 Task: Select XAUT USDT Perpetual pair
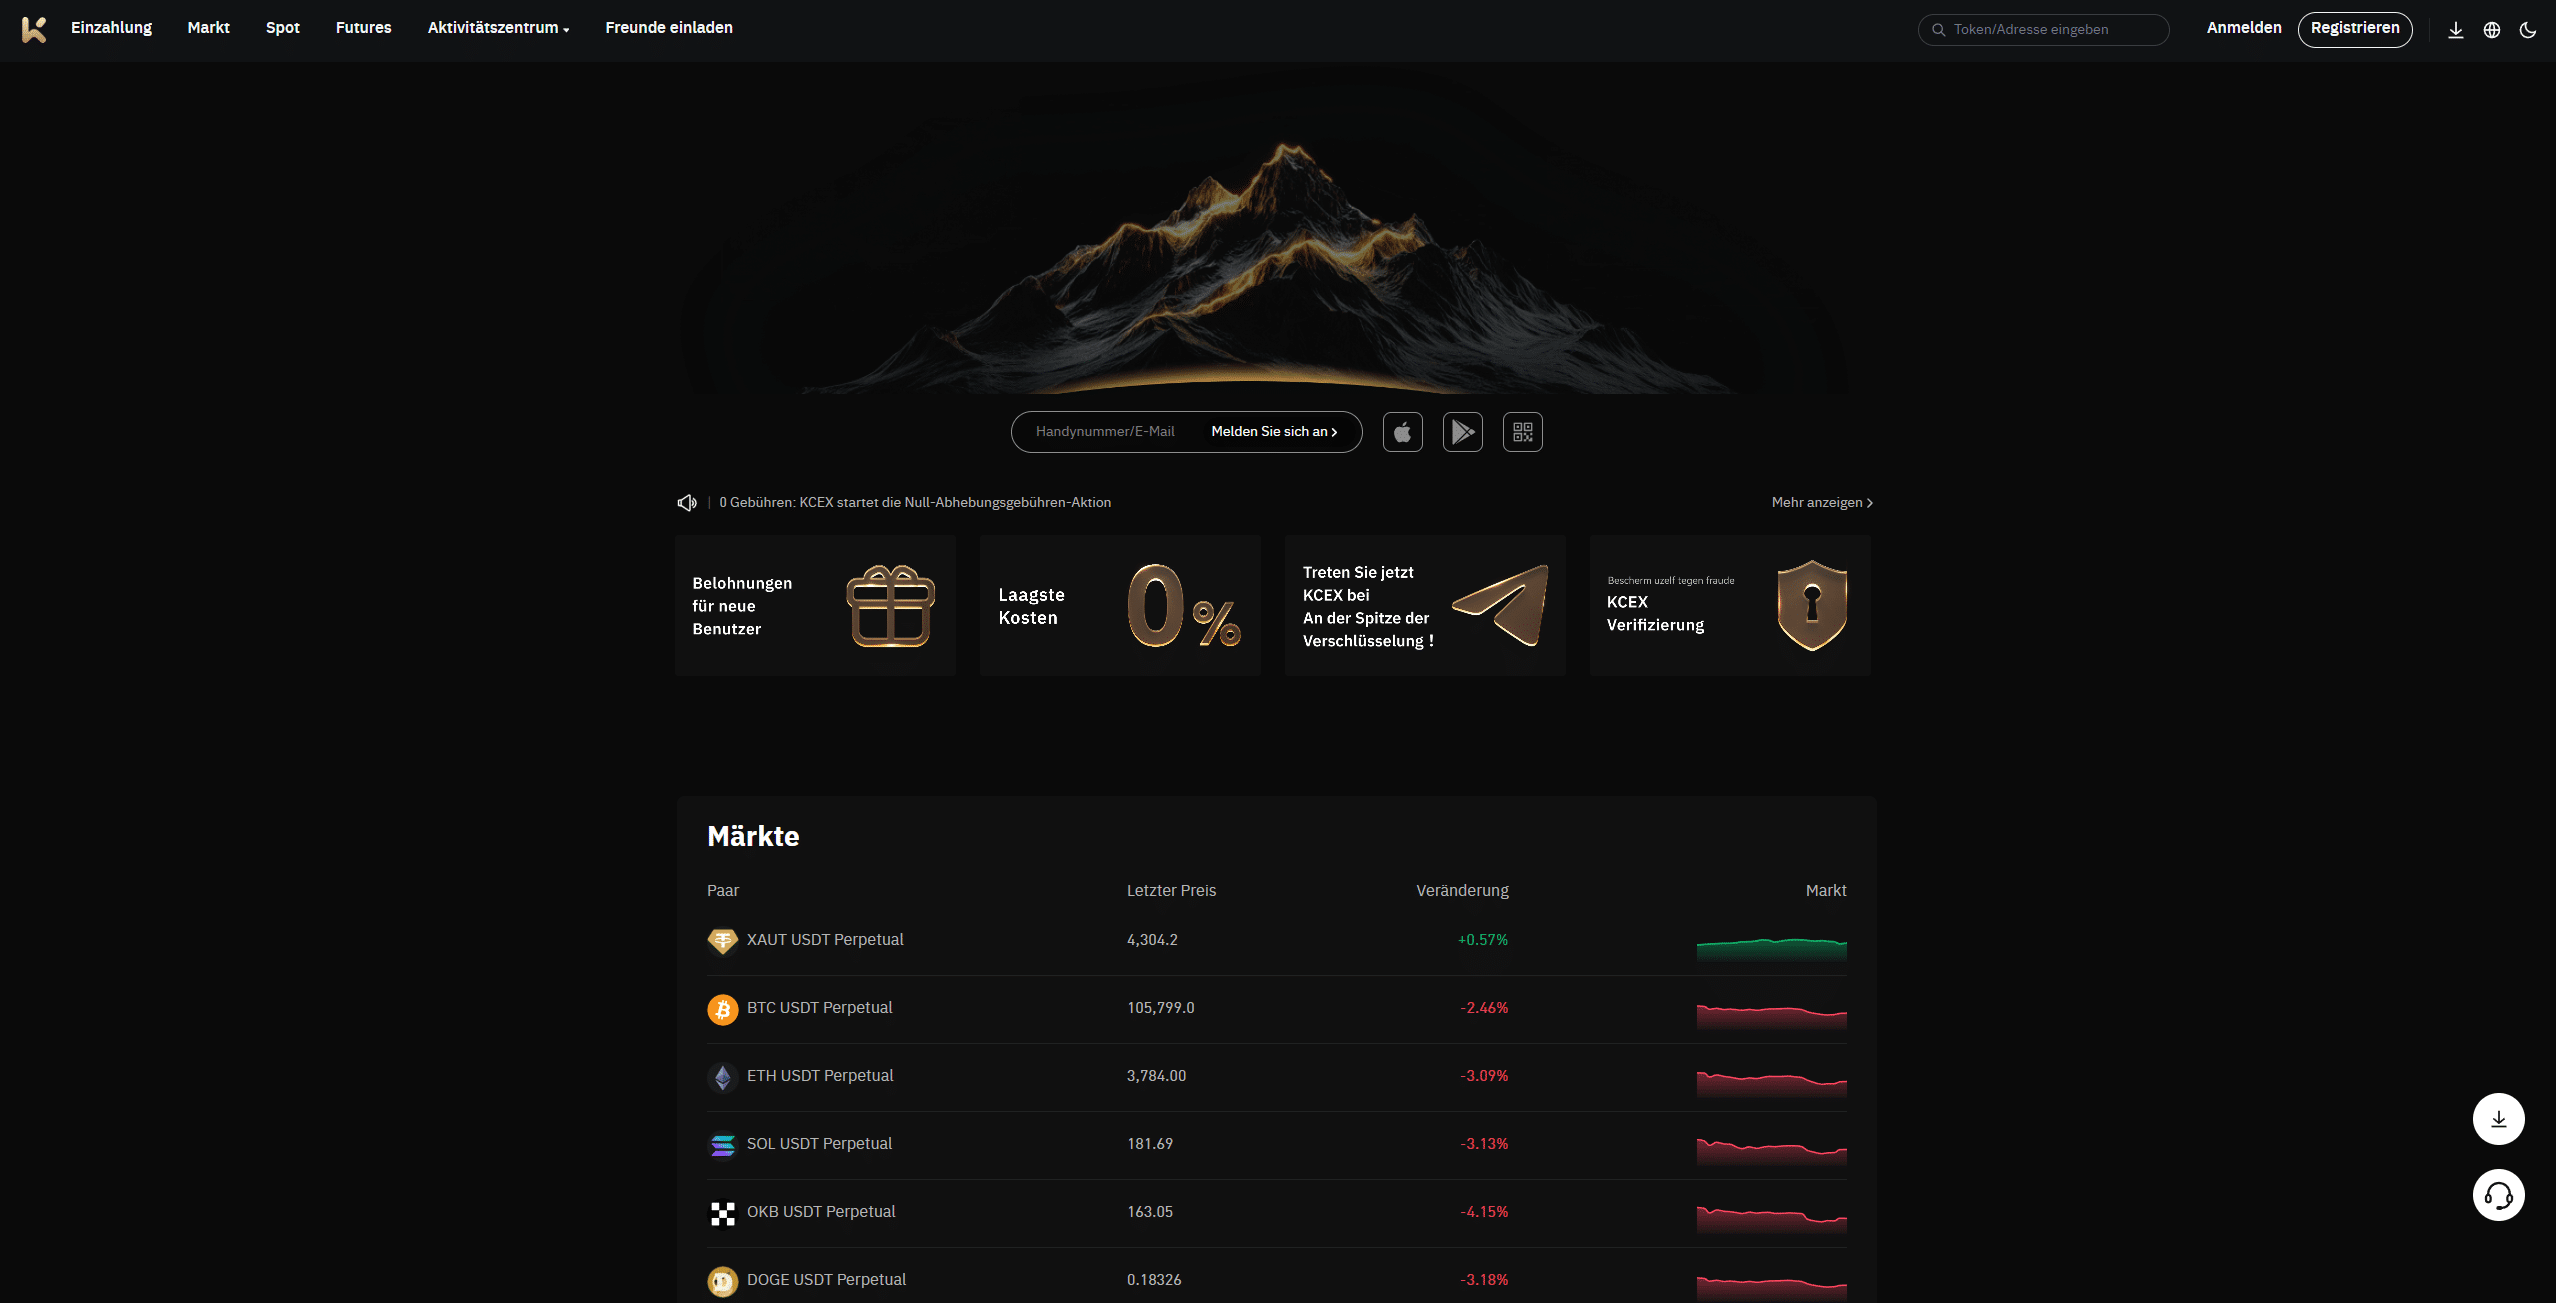pyautogui.click(x=825, y=940)
